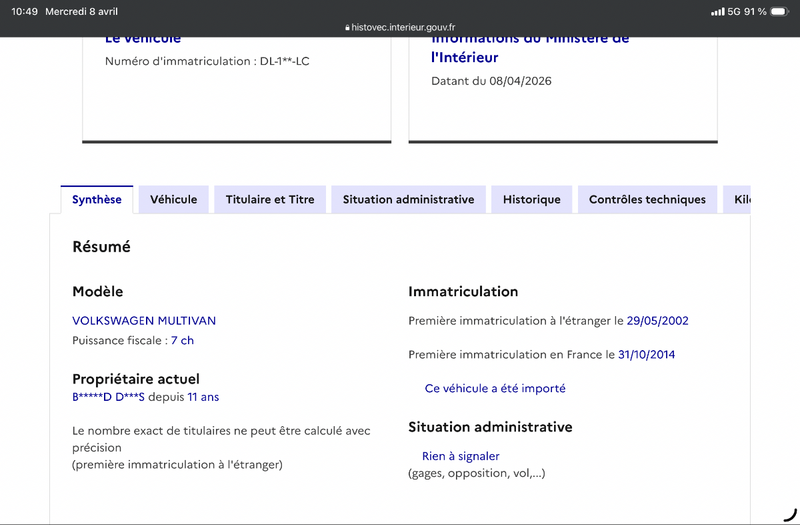
Task: Click 'Ce véhicule a été importé' text
Action: pyautogui.click(x=495, y=389)
